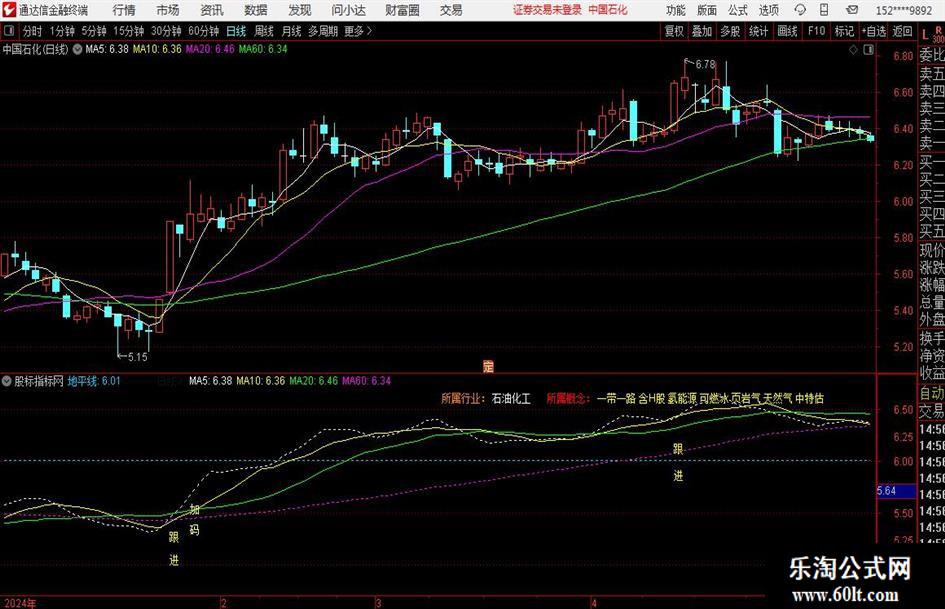Switch to the 60分钟 period tab
This screenshot has width=945, height=609.
[203, 31]
